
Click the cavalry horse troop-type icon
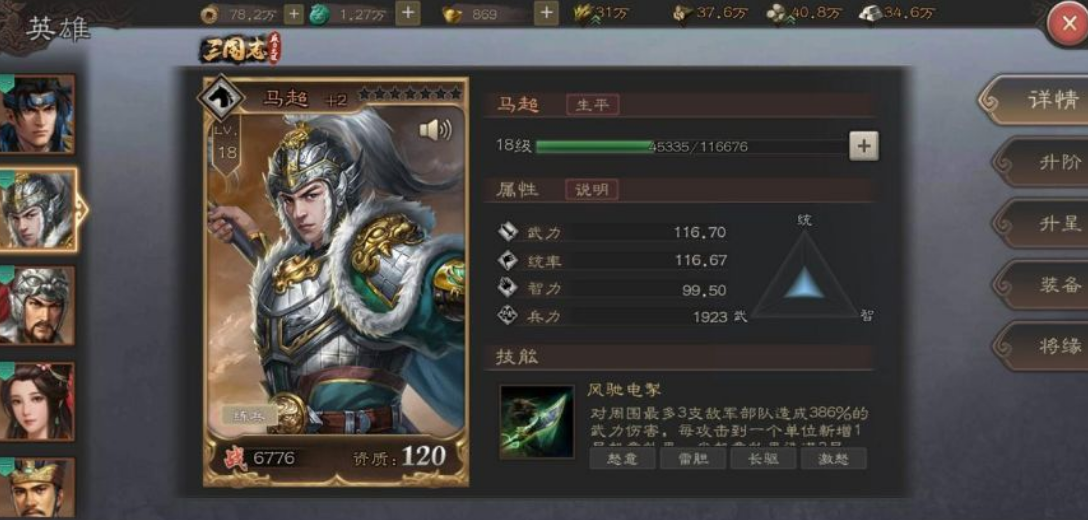click(x=221, y=99)
